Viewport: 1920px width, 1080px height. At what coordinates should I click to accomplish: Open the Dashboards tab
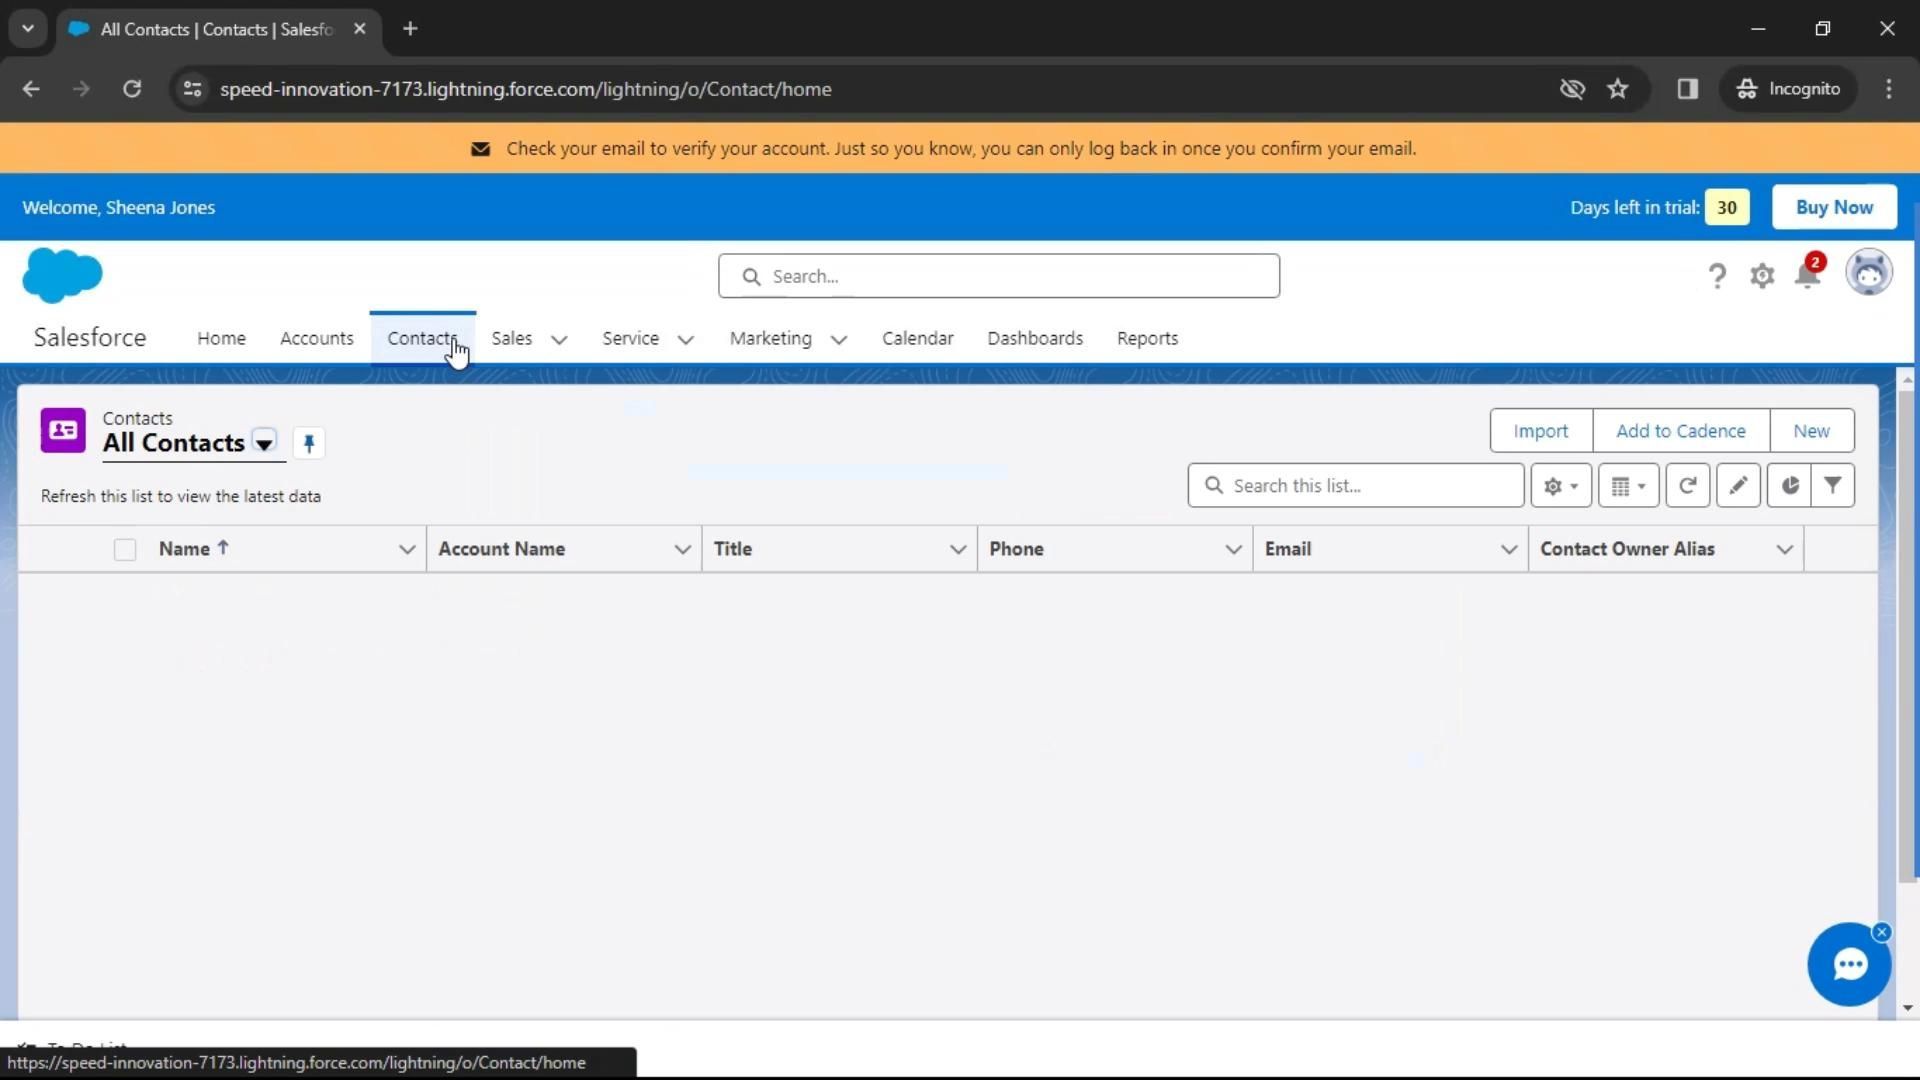point(1035,339)
